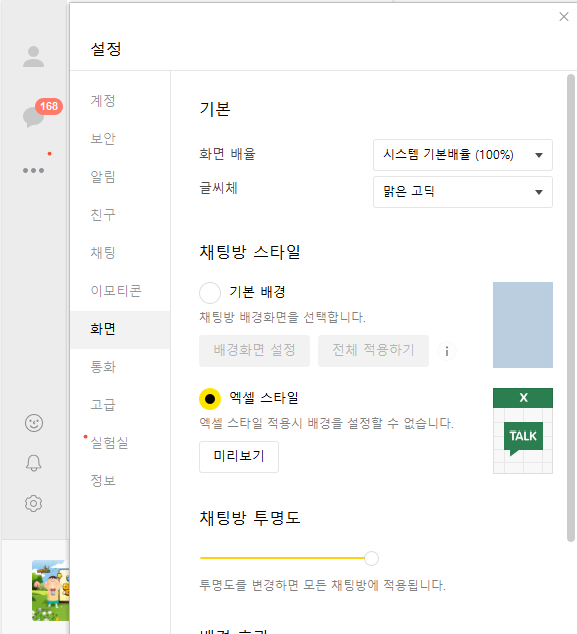
Task: Go to the 고급 settings tab
Action: click(x=103, y=405)
